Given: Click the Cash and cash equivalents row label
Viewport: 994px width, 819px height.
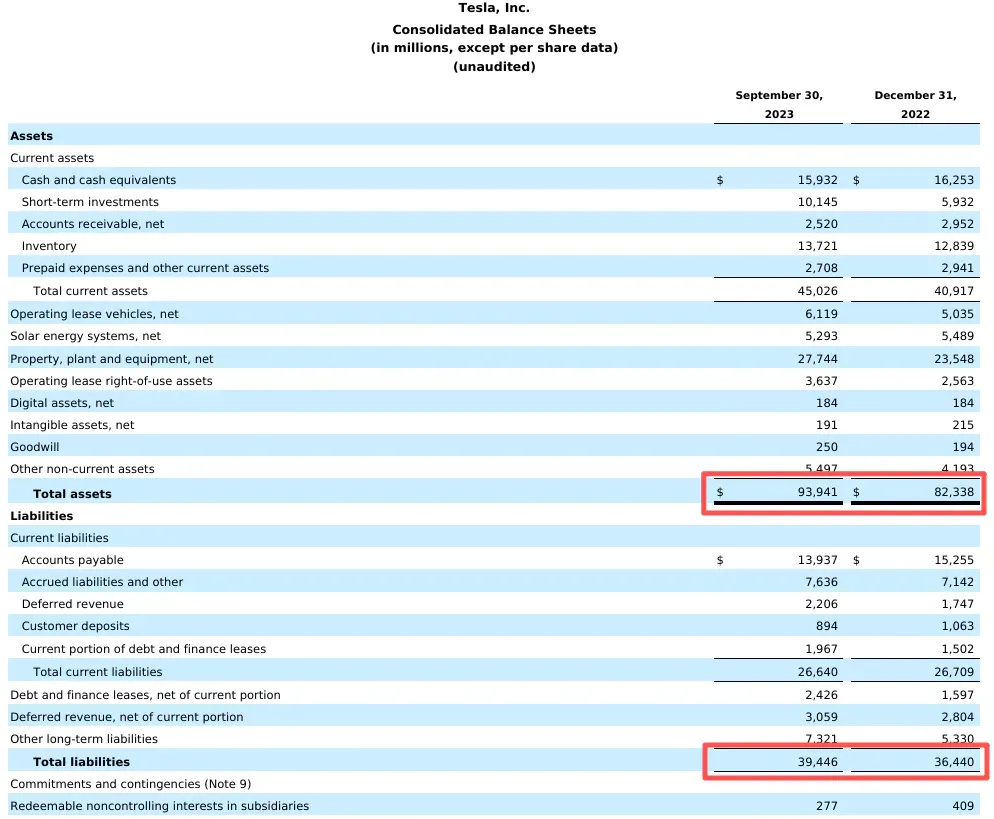Looking at the screenshot, I should (99, 180).
